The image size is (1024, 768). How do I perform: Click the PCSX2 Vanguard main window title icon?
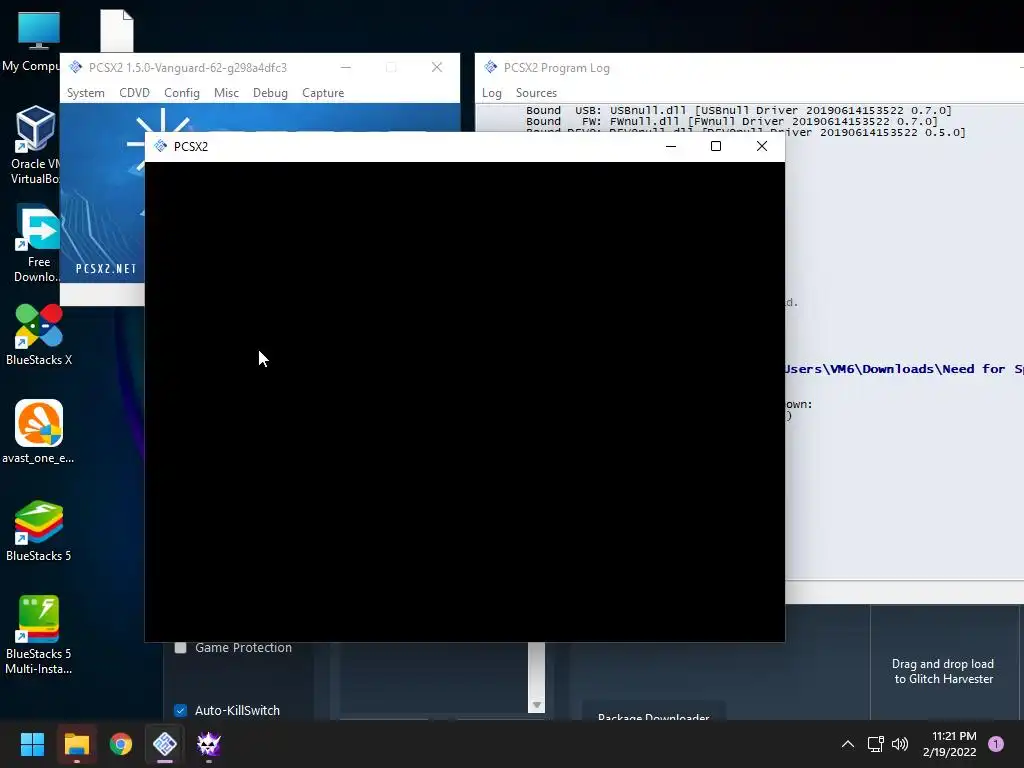coord(76,67)
